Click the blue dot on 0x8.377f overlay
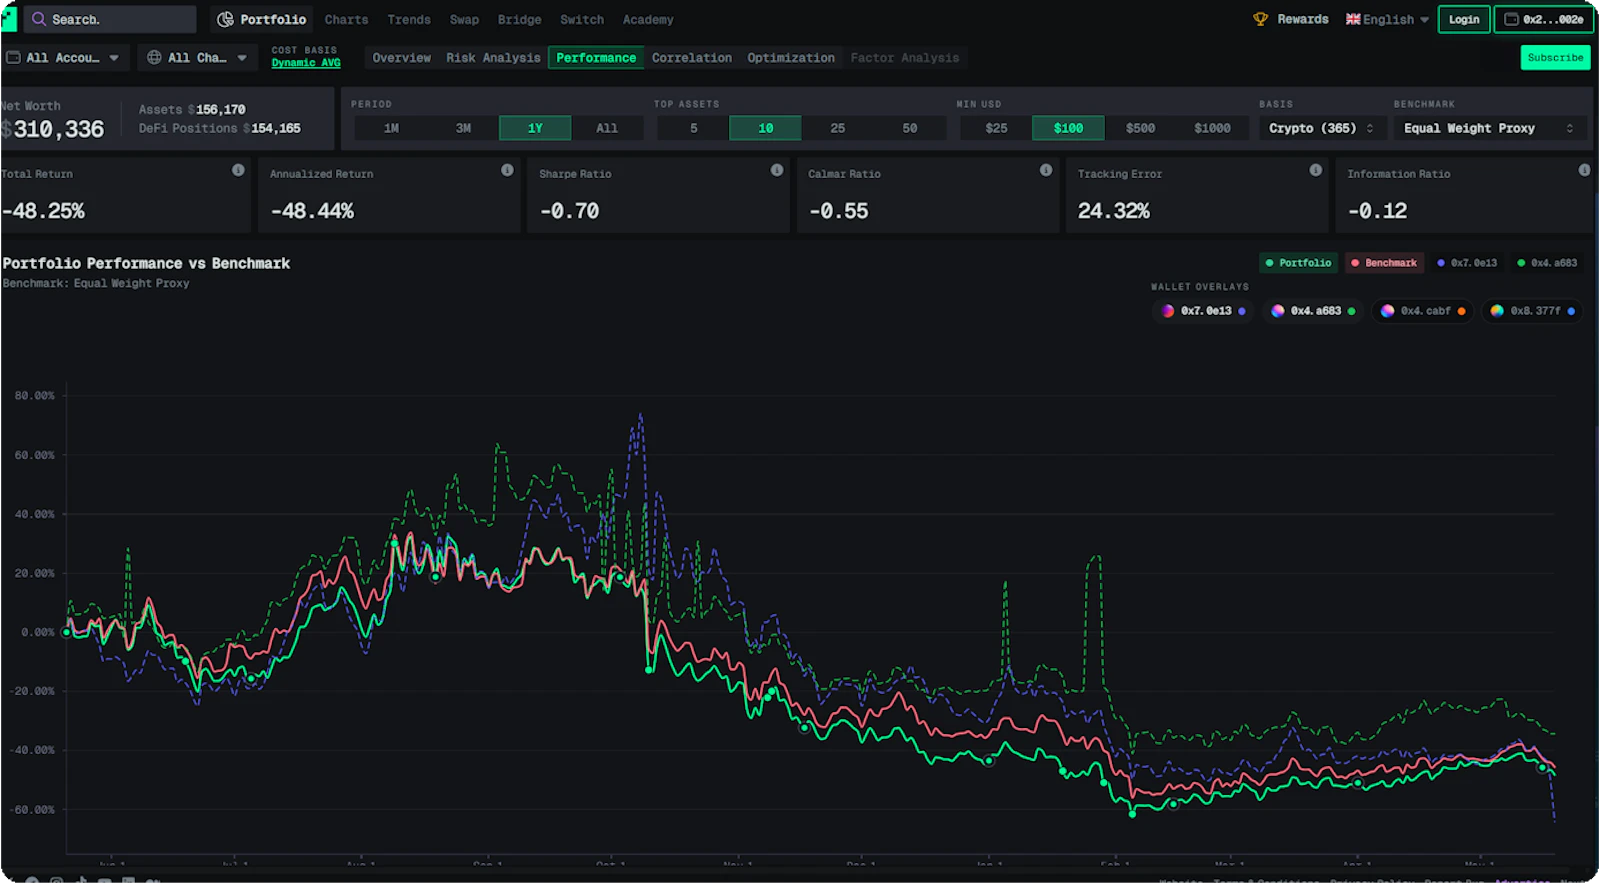This screenshot has width=1600, height=885. point(1571,311)
